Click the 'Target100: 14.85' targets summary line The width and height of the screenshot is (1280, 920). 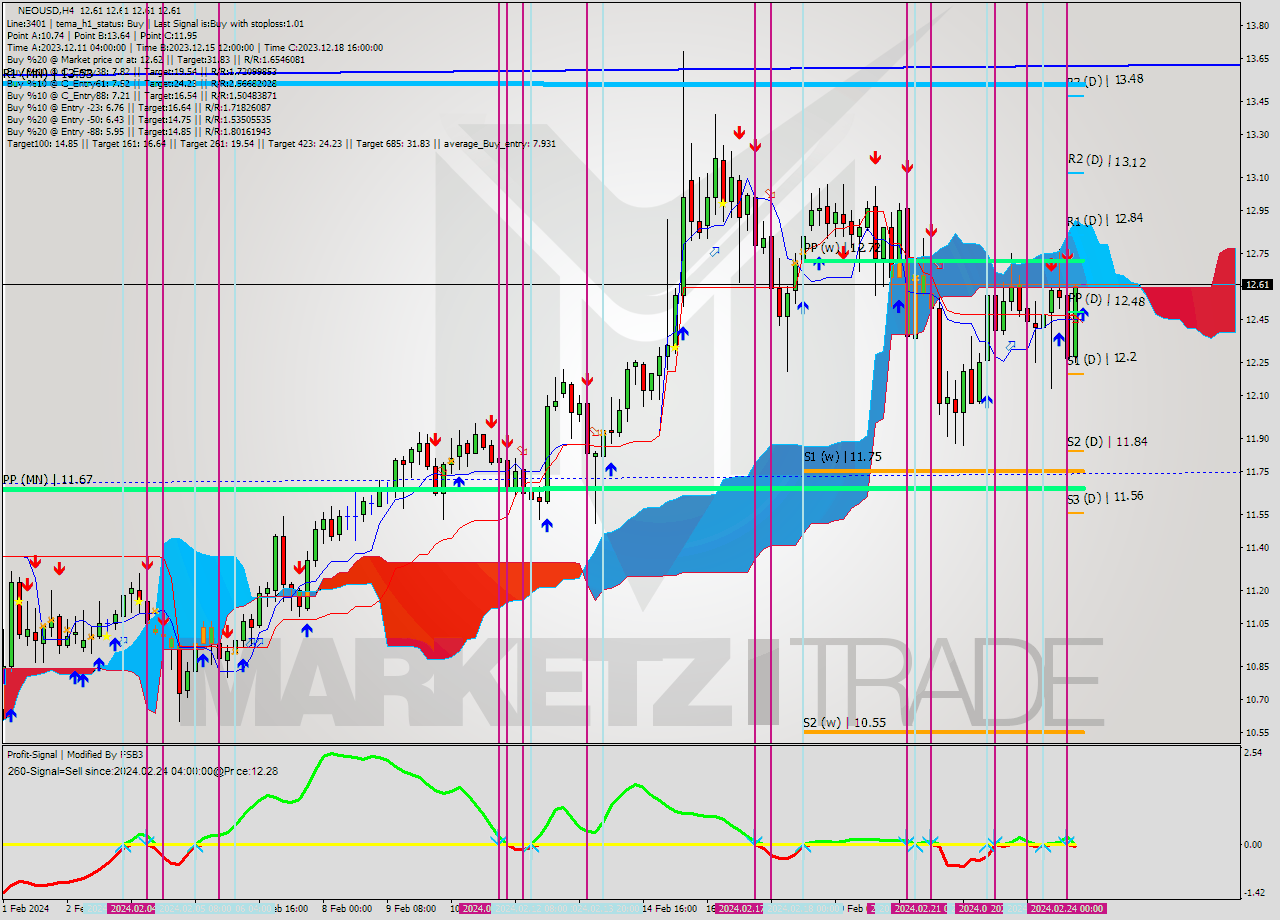(281, 143)
